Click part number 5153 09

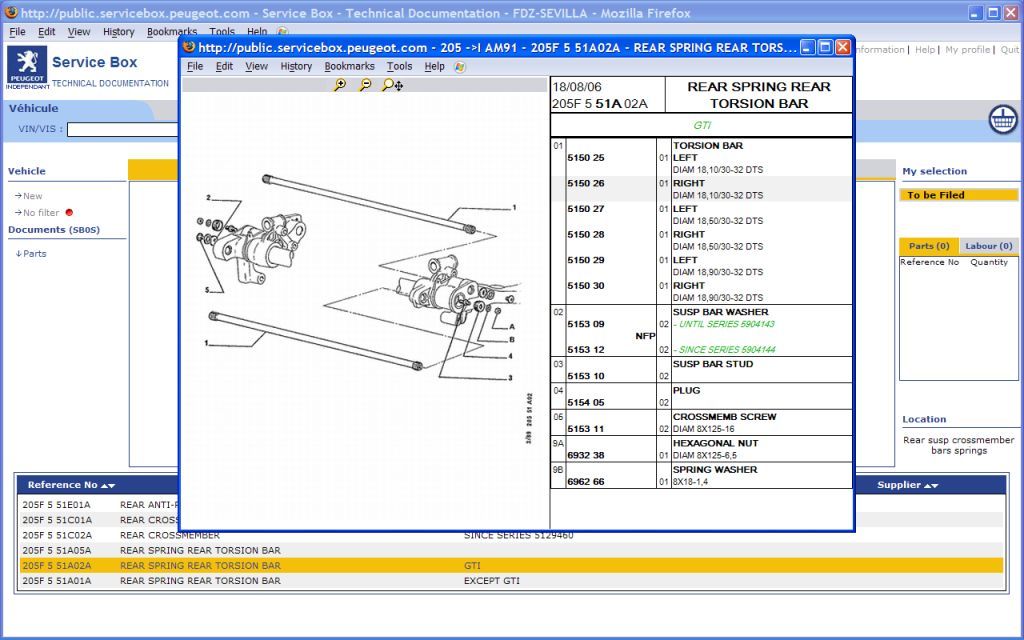tap(586, 324)
